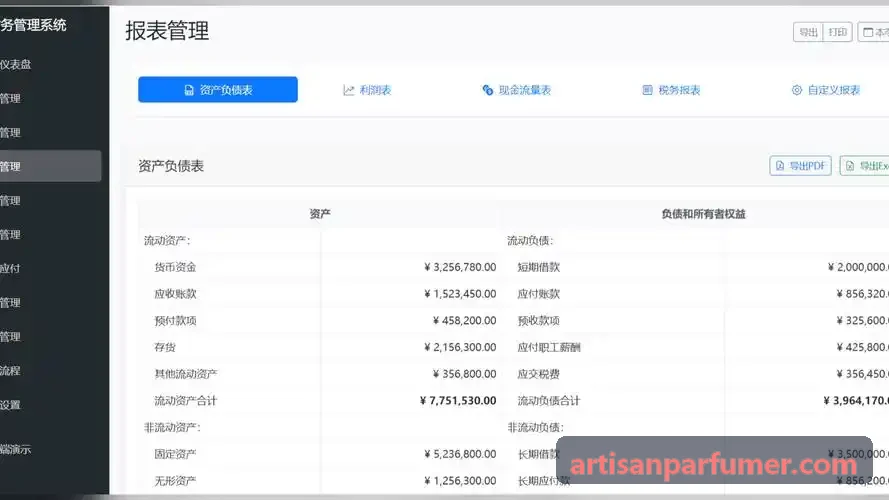This screenshot has height=500, width=889.
Task: Click the 应付职工薪酬 row label
Action: 549,347
